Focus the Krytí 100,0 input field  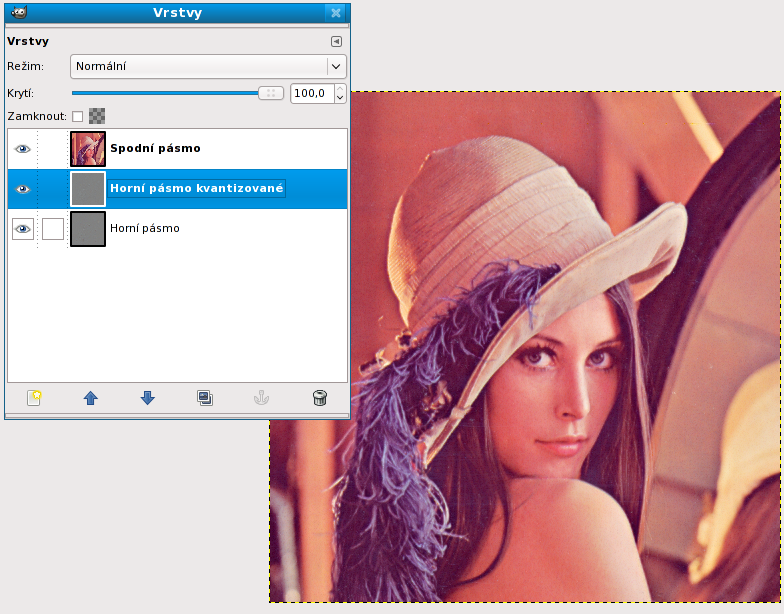point(312,94)
